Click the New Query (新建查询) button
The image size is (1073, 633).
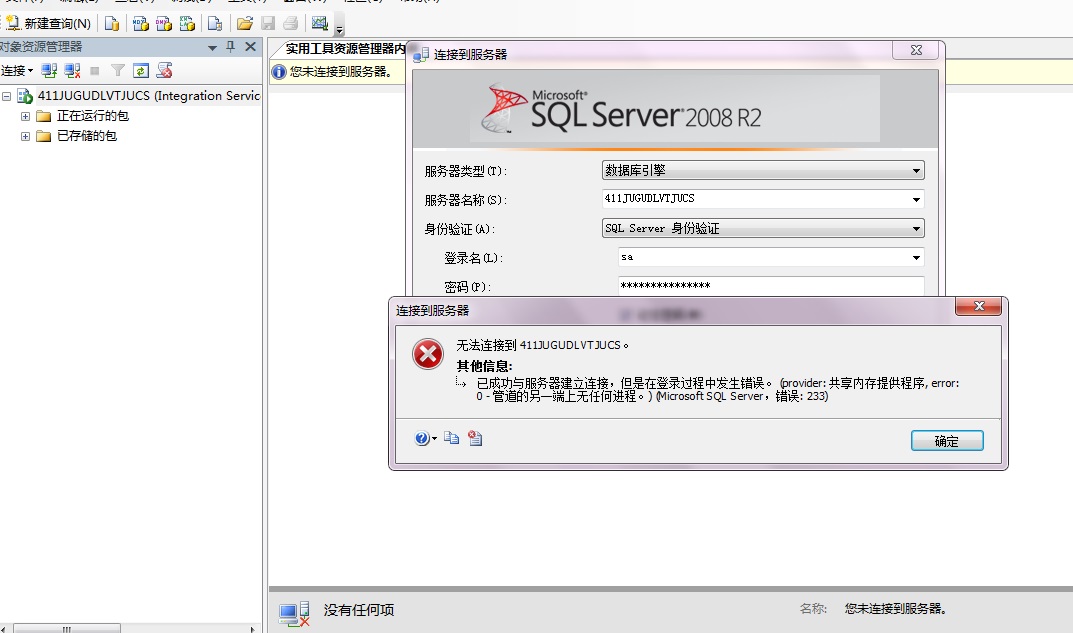tap(48, 23)
